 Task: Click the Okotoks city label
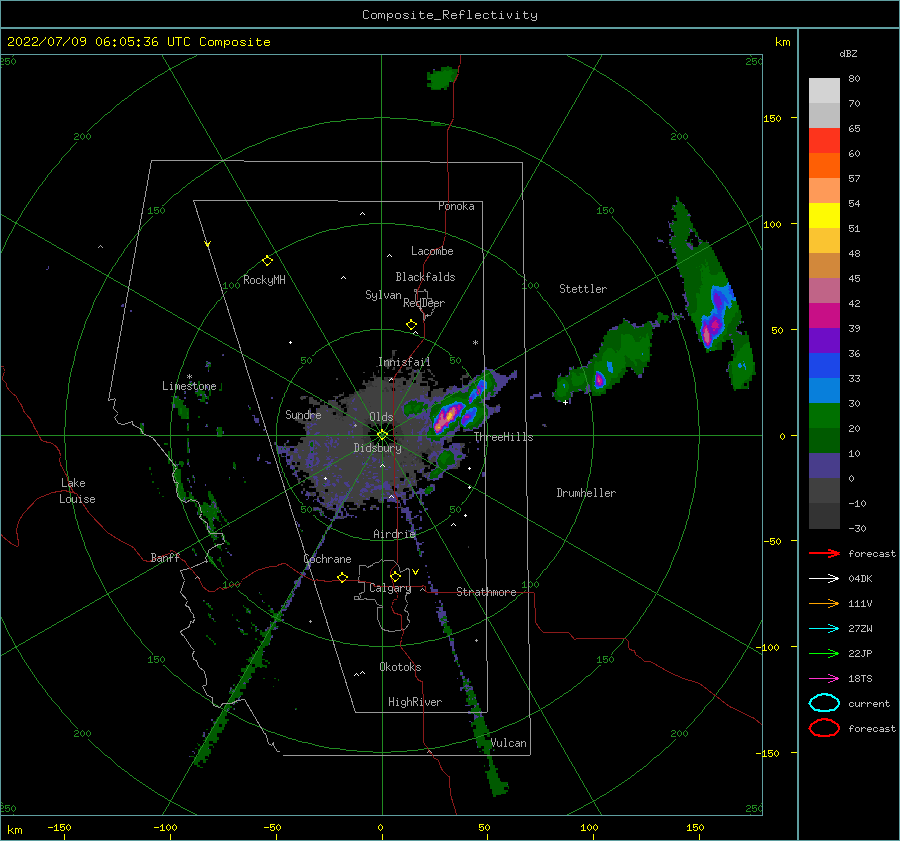[x=400, y=667]
